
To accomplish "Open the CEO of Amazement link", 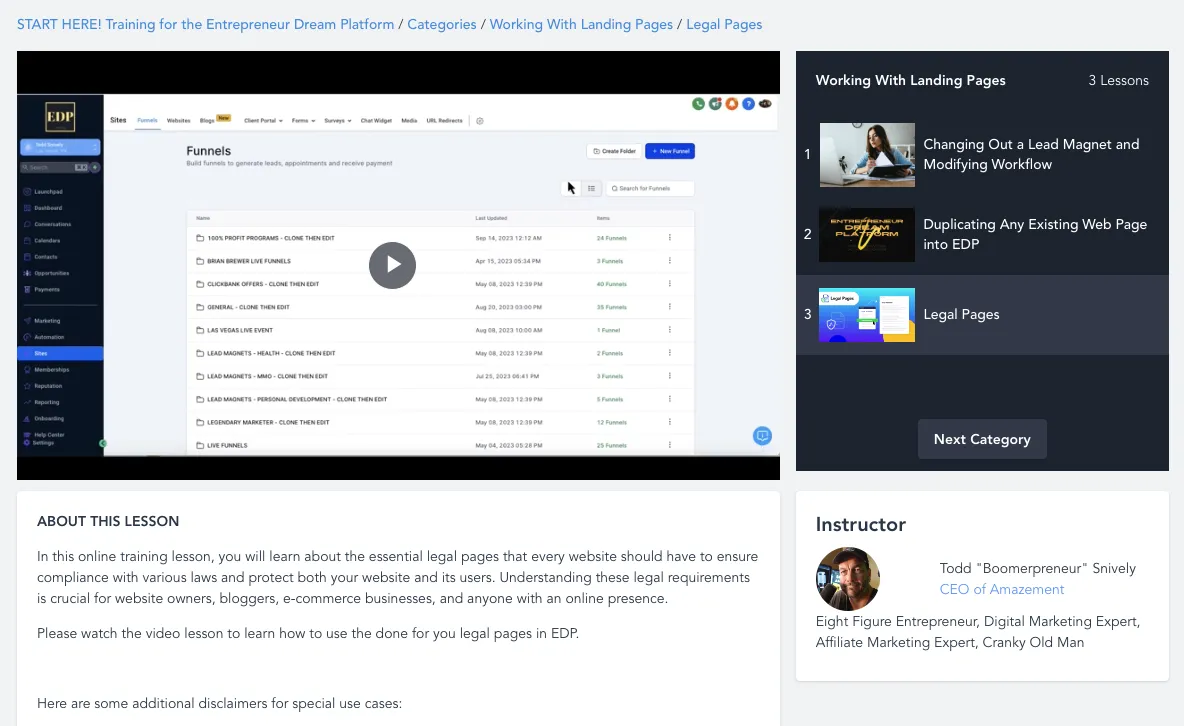I will (x=1001, y=589).
